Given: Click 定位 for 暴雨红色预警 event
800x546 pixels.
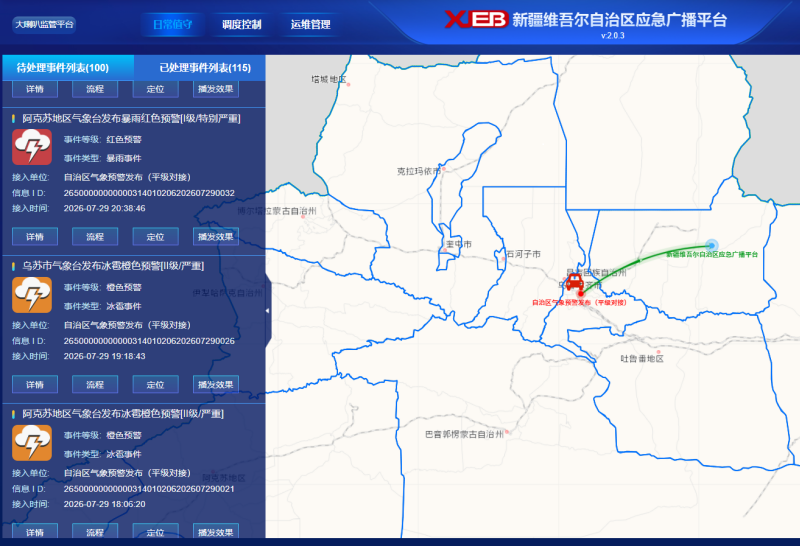Looking at the screenshot, I should (156, 237).
